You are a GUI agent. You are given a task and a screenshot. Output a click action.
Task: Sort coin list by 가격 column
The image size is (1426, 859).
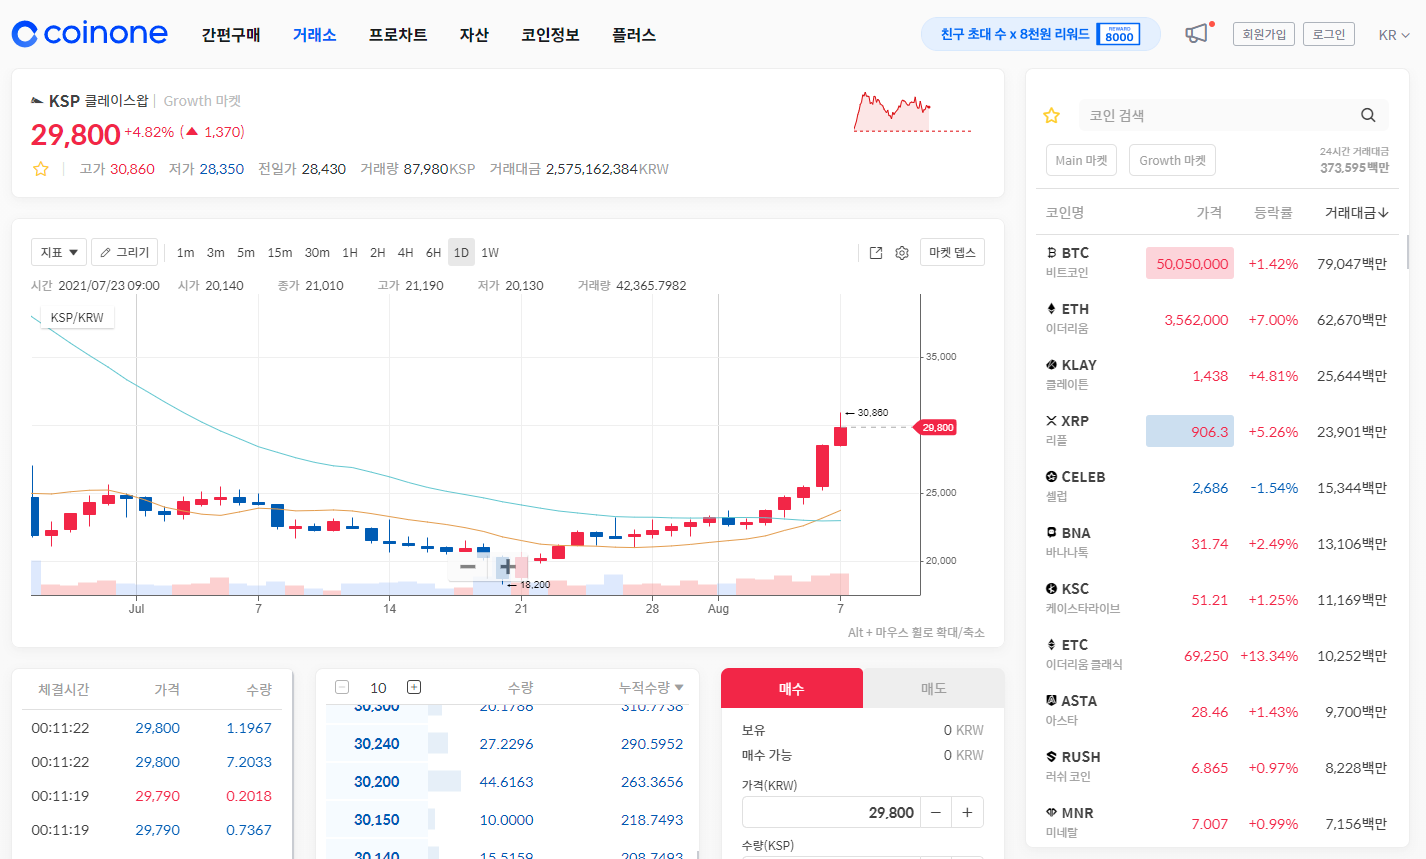pos(1209,213)
